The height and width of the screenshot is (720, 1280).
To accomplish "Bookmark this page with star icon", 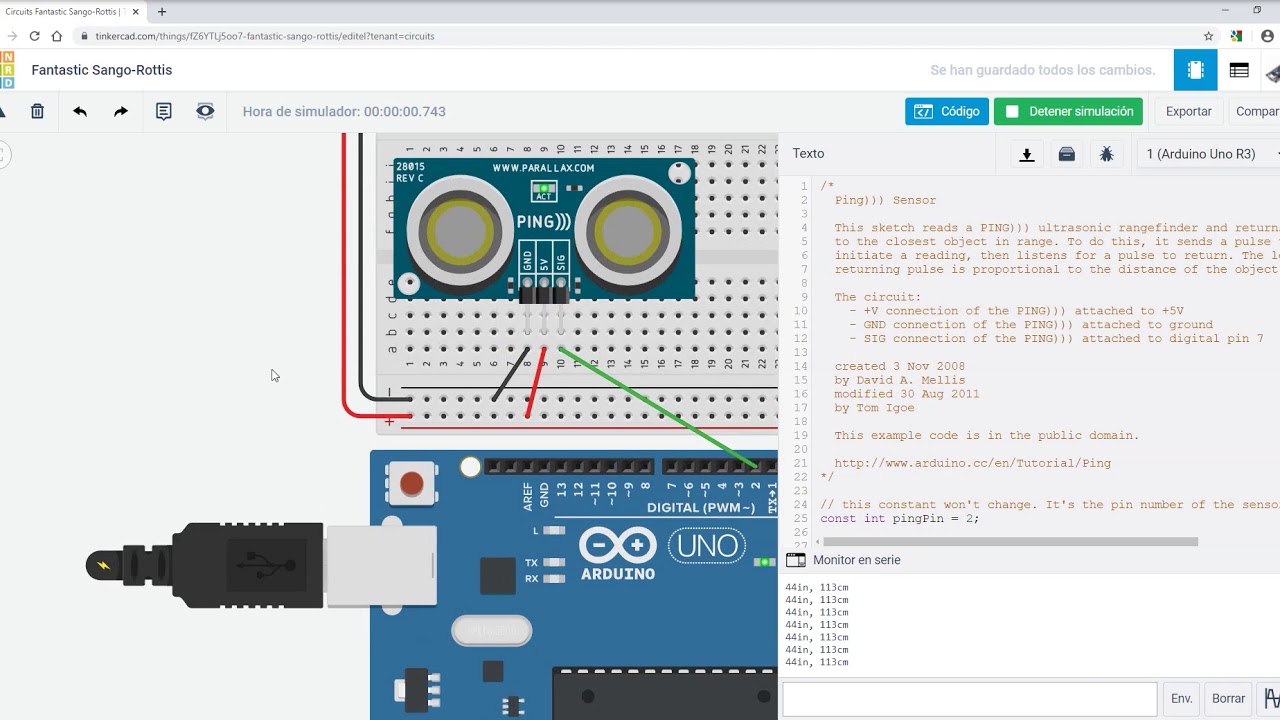I will (1208, 36).
